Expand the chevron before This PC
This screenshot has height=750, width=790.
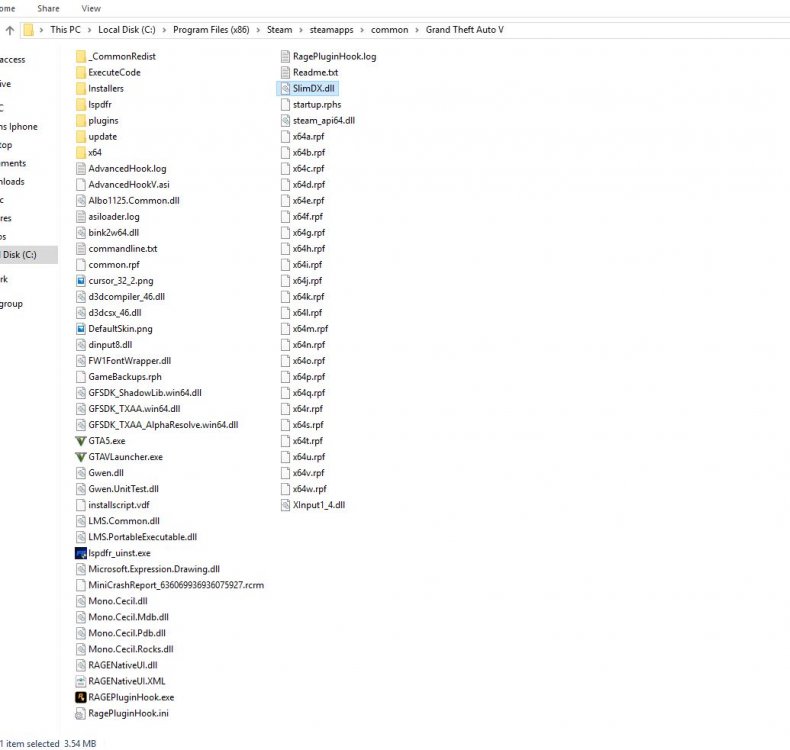[41, 30]
